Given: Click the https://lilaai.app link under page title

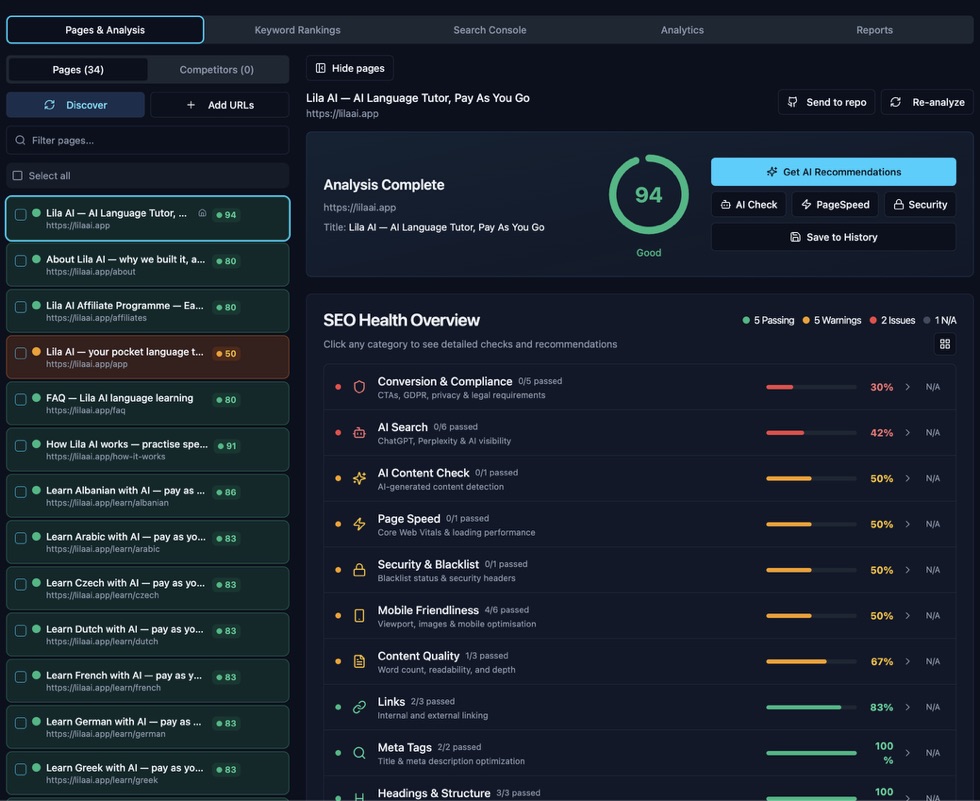Looking at the screenshot, I should (x=342, y=114).
